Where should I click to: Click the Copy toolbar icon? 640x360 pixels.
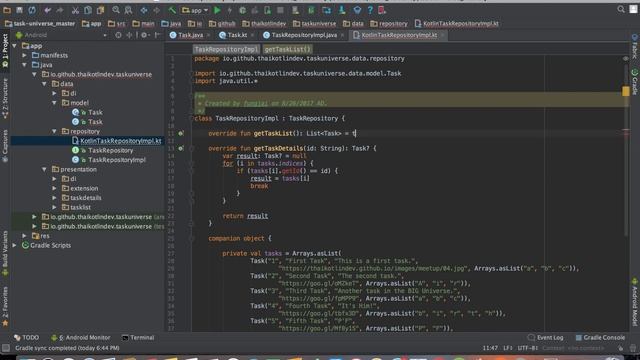[88, 10]
